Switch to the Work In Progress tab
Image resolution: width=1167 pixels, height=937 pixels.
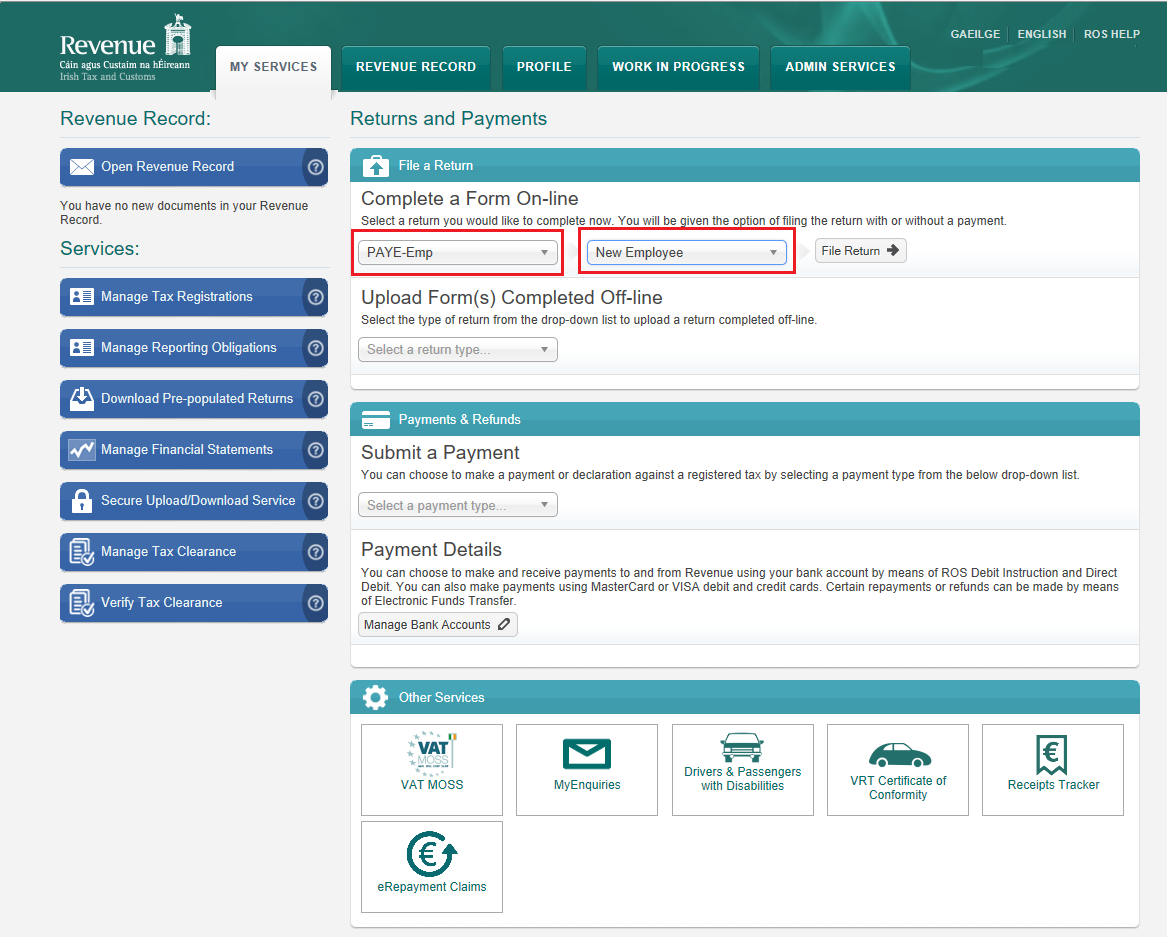pyautogui.click(x=678, y=67)
